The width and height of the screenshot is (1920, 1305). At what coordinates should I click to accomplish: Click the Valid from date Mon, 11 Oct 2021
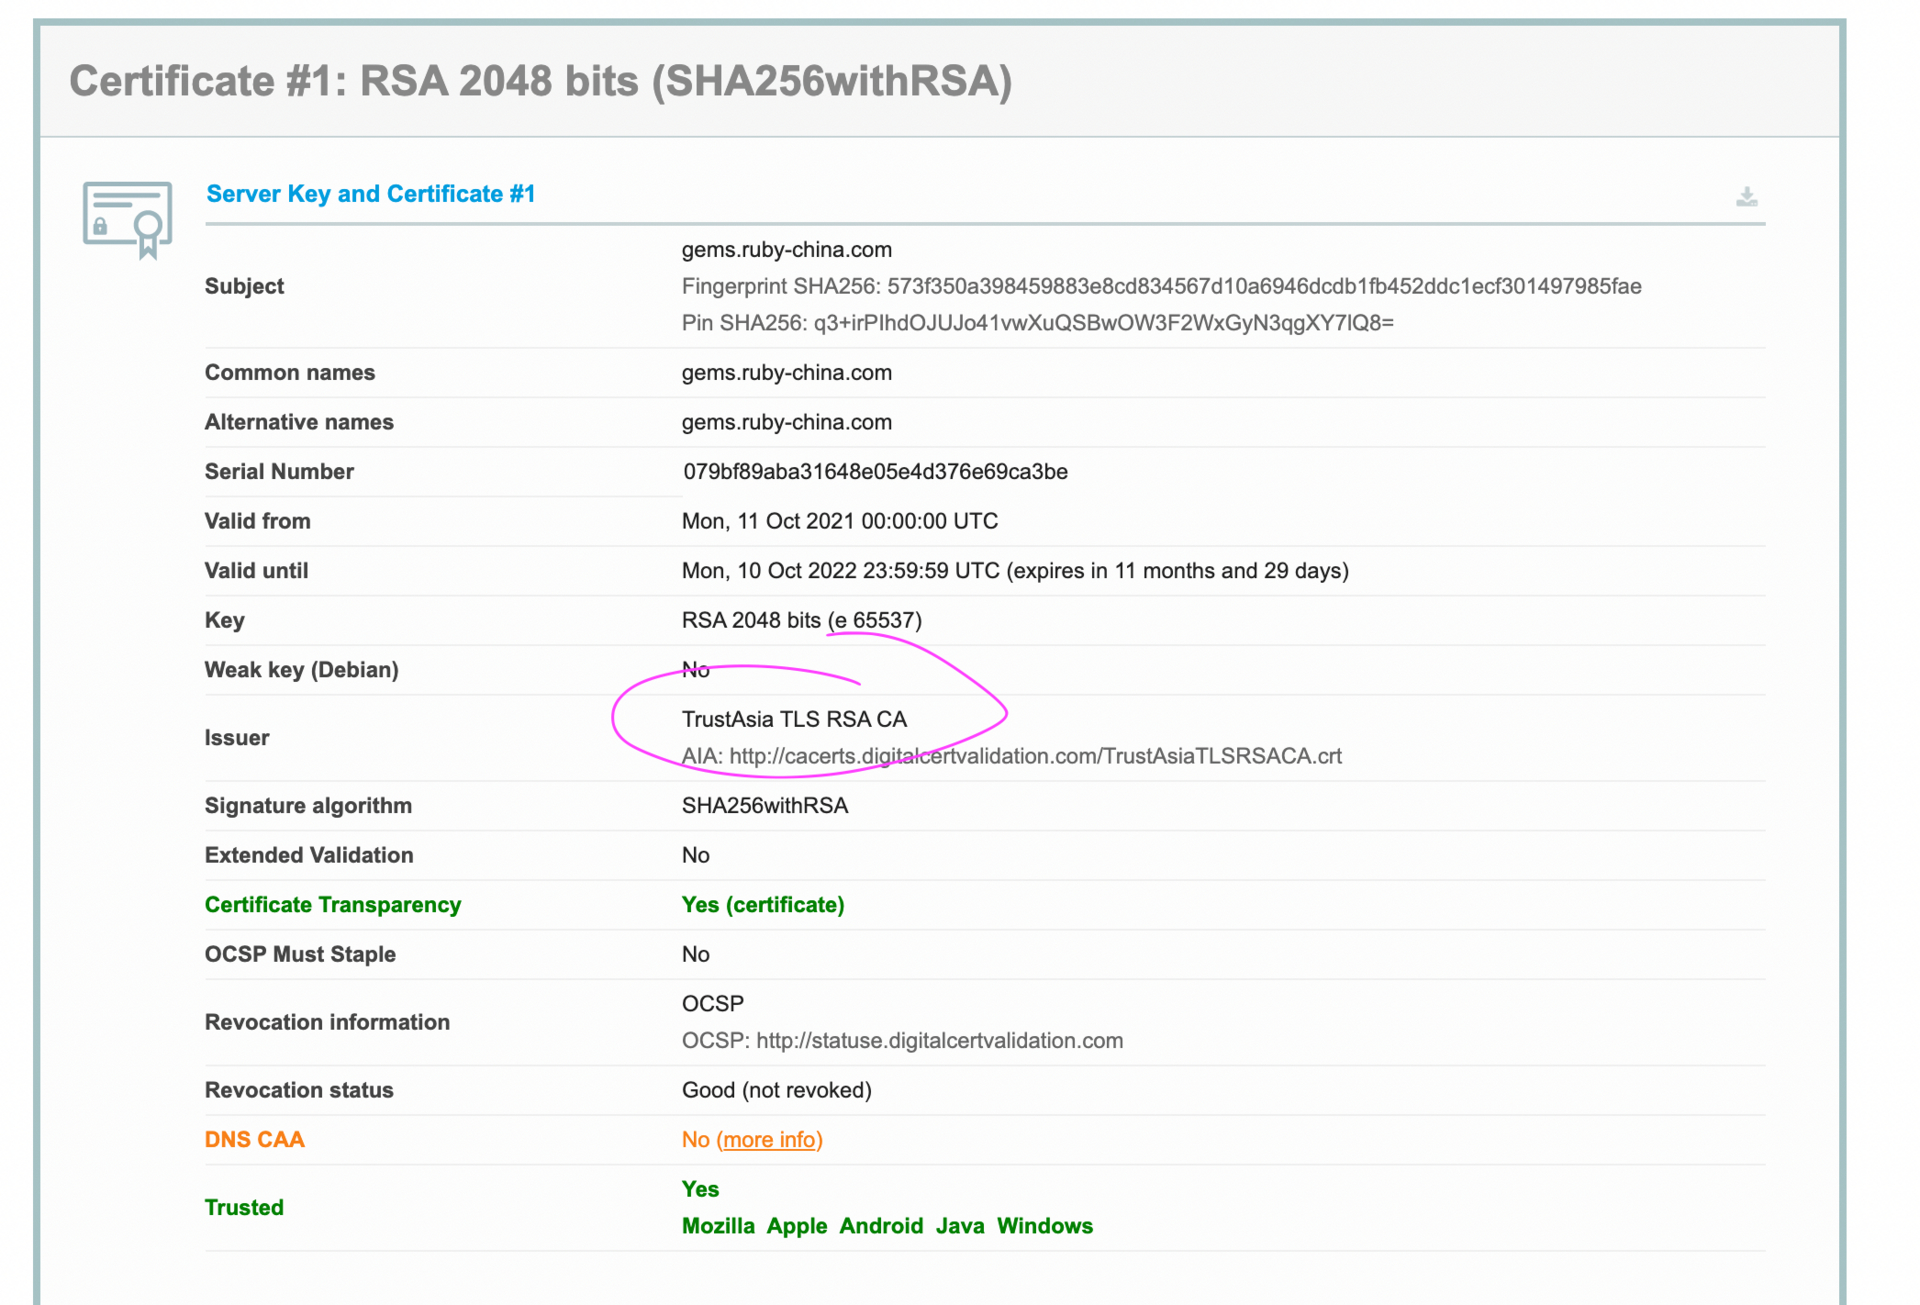[x=839, y=521]
